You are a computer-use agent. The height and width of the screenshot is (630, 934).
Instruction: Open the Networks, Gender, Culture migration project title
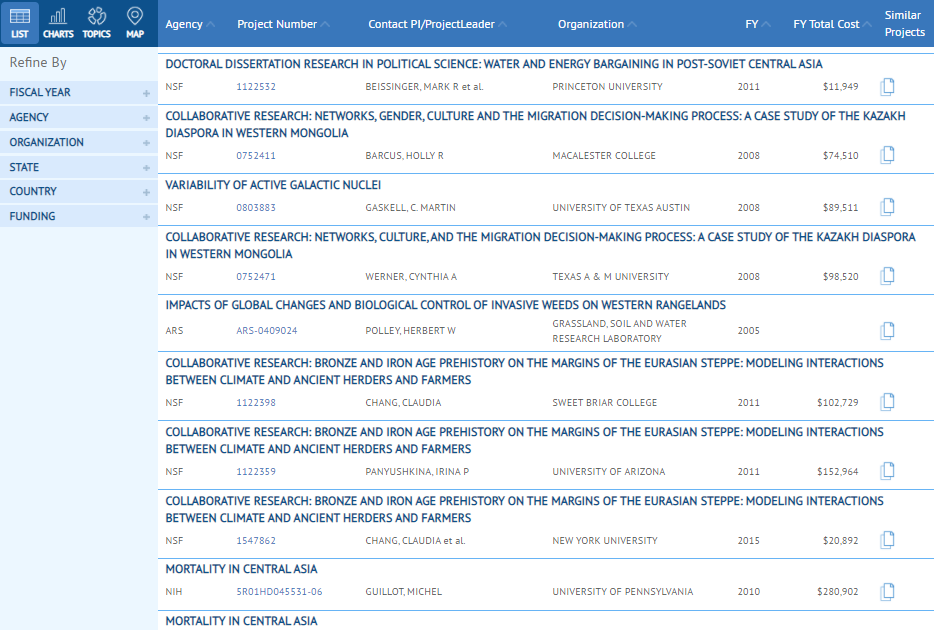click(x=536, y=124)
